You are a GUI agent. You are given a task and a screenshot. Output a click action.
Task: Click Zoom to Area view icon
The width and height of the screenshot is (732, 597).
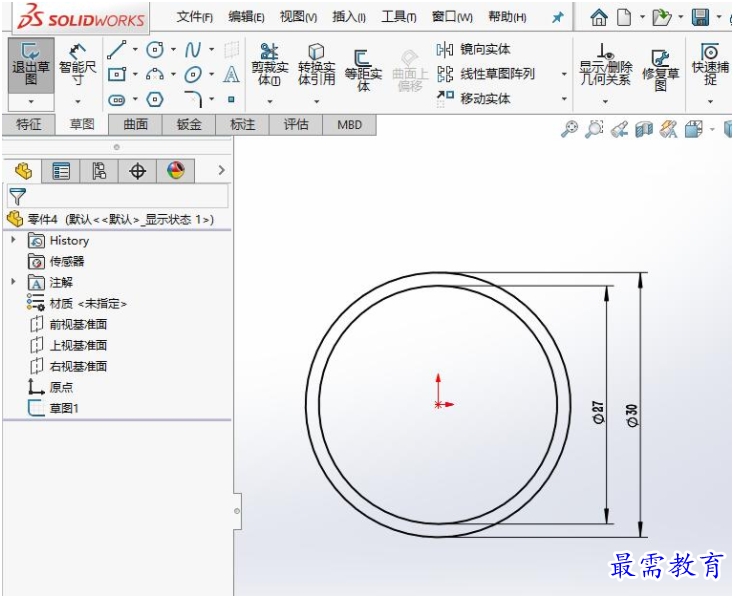click(x=594, y=128)
